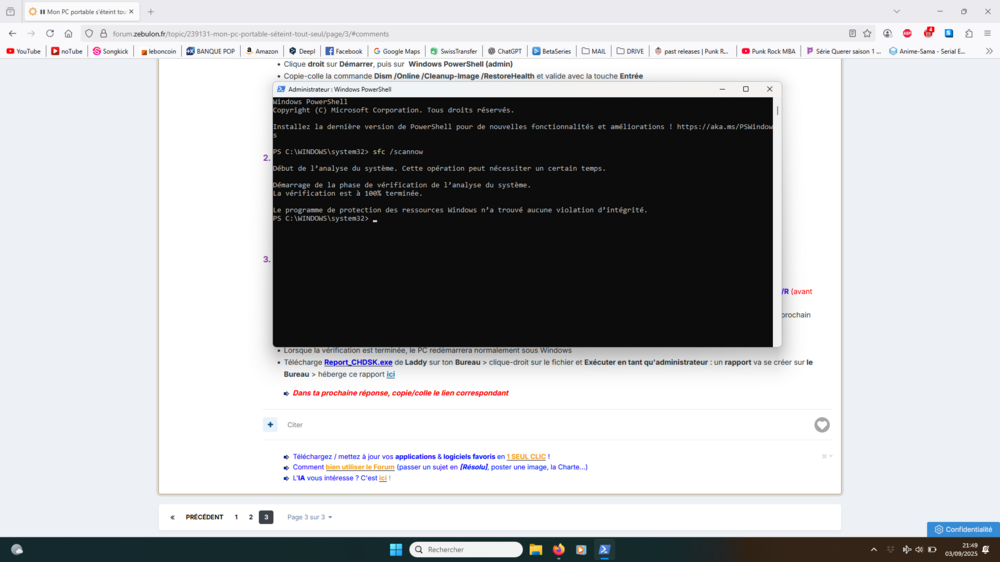Viewport: 1000px width, 562px height.
Task: Click the Windows Start button
Action: 396,549
